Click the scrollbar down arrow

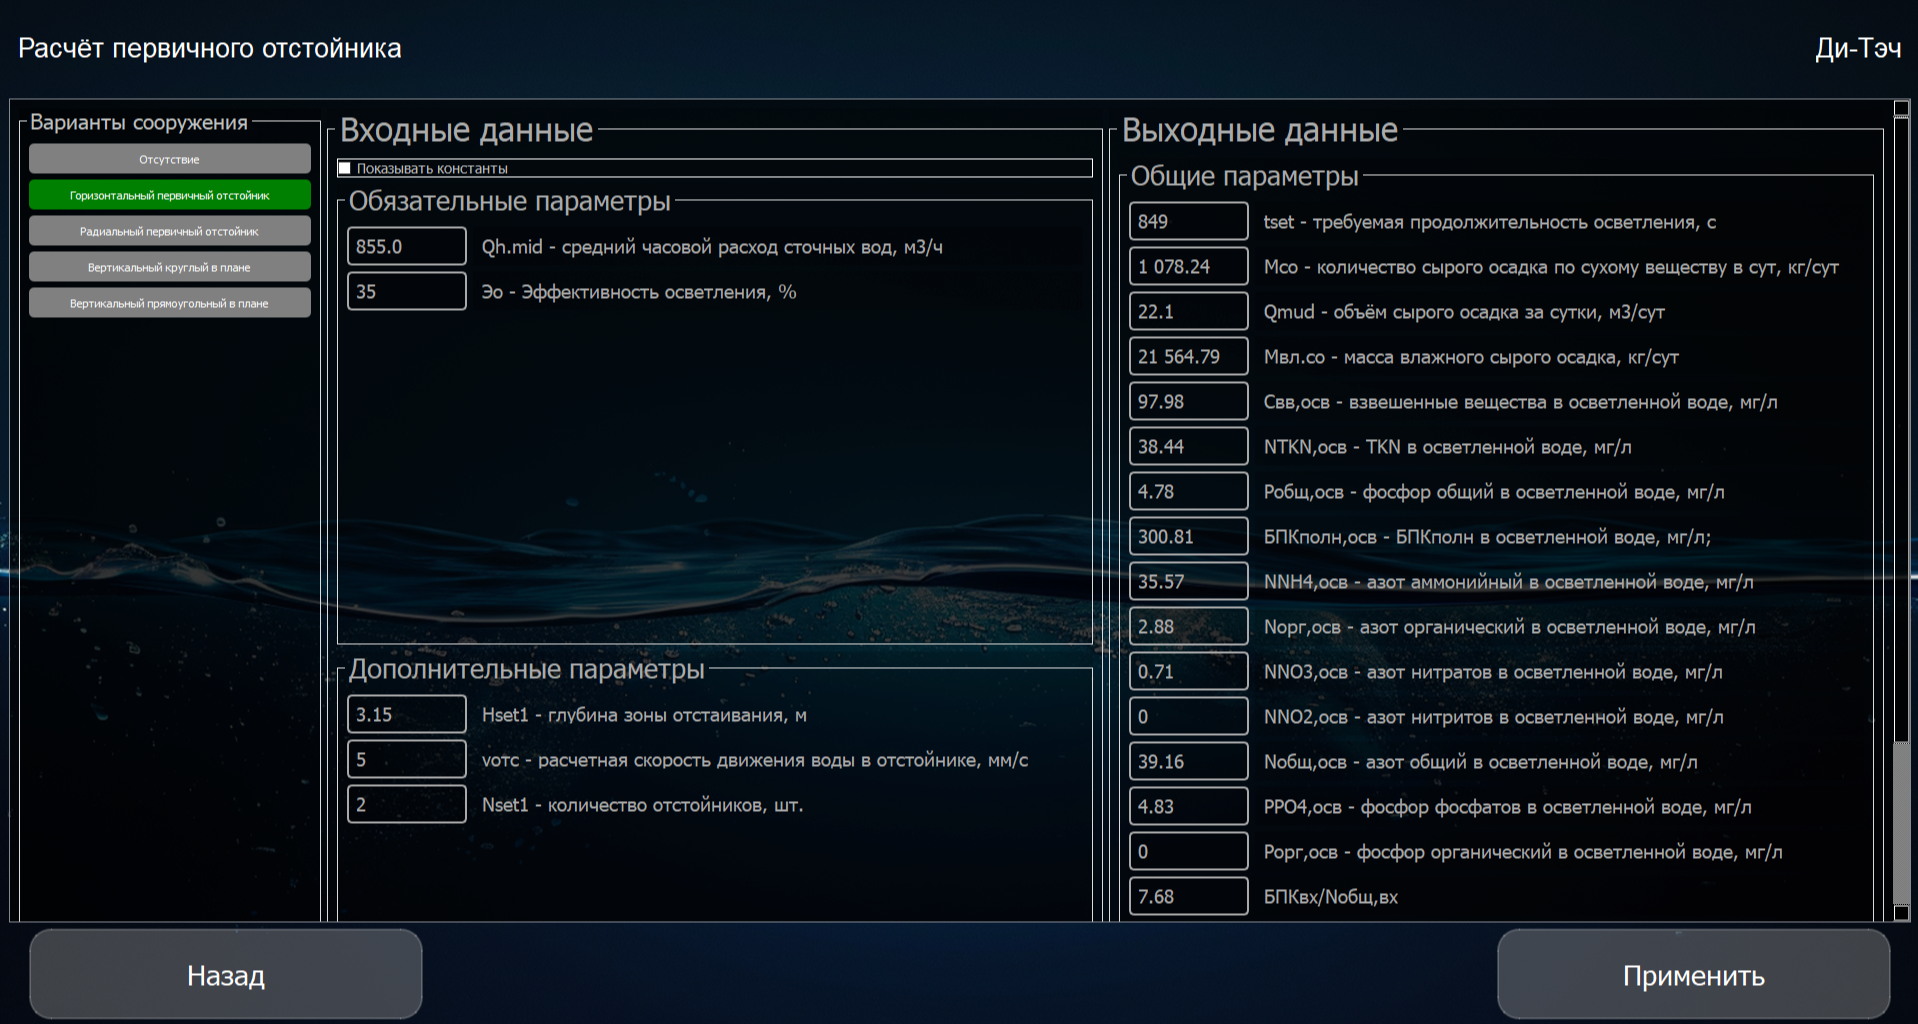1901,912
